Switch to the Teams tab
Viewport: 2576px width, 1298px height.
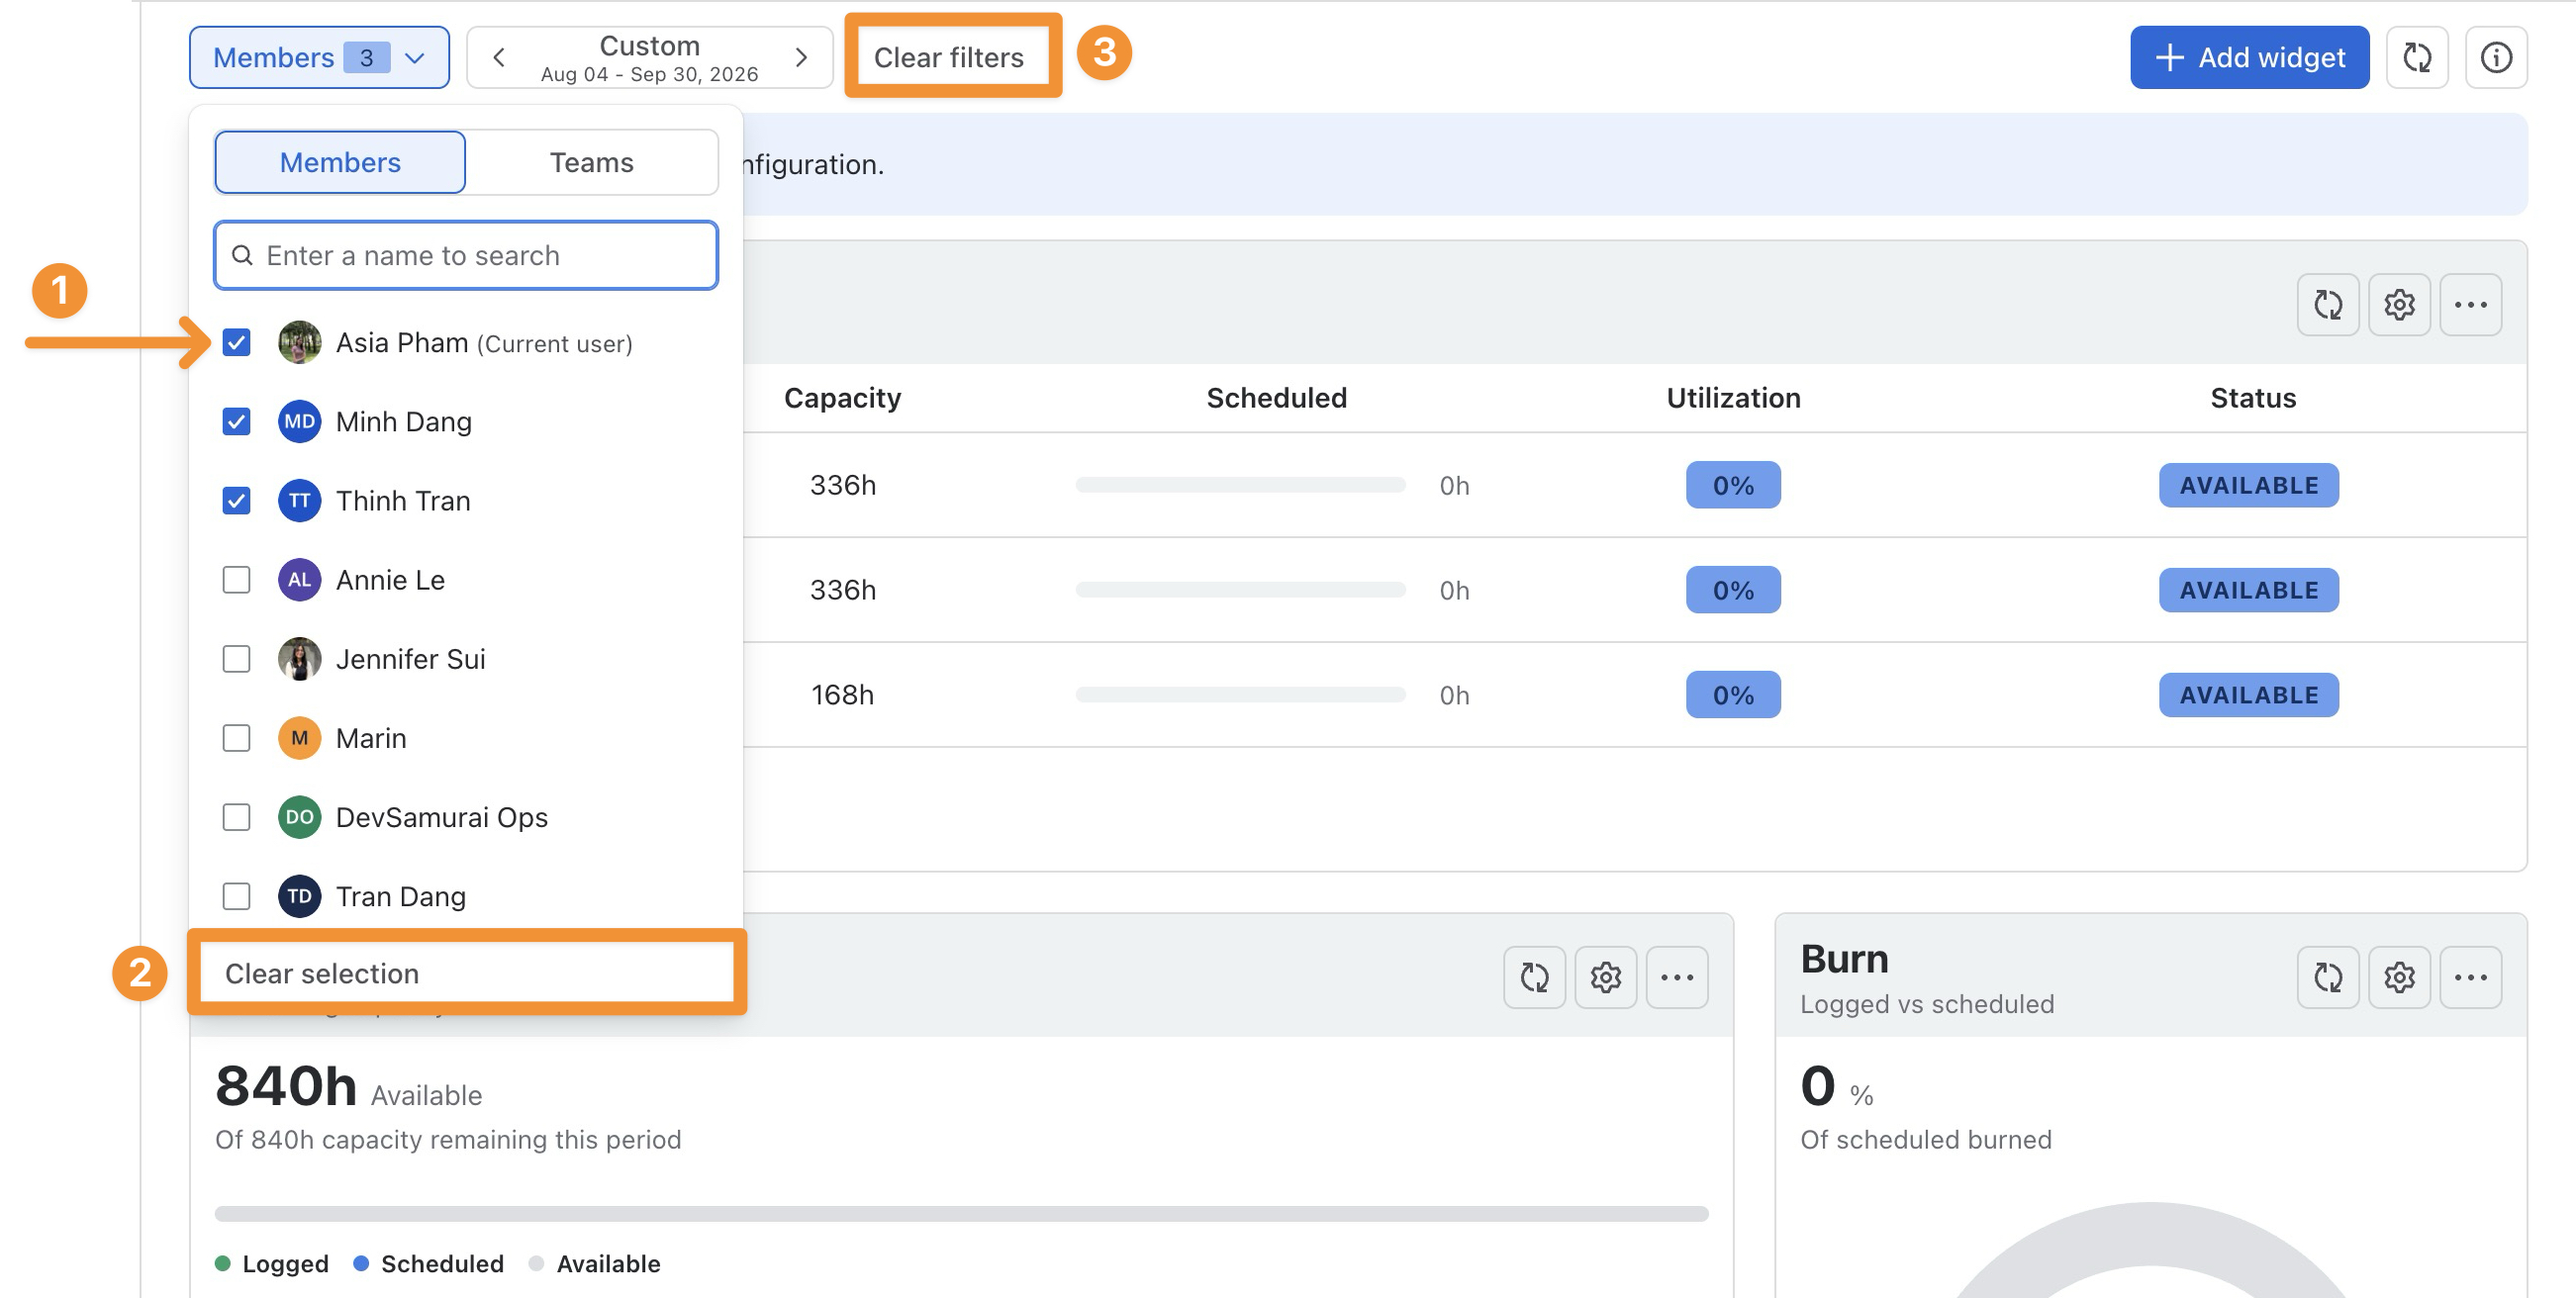(591, 162)
